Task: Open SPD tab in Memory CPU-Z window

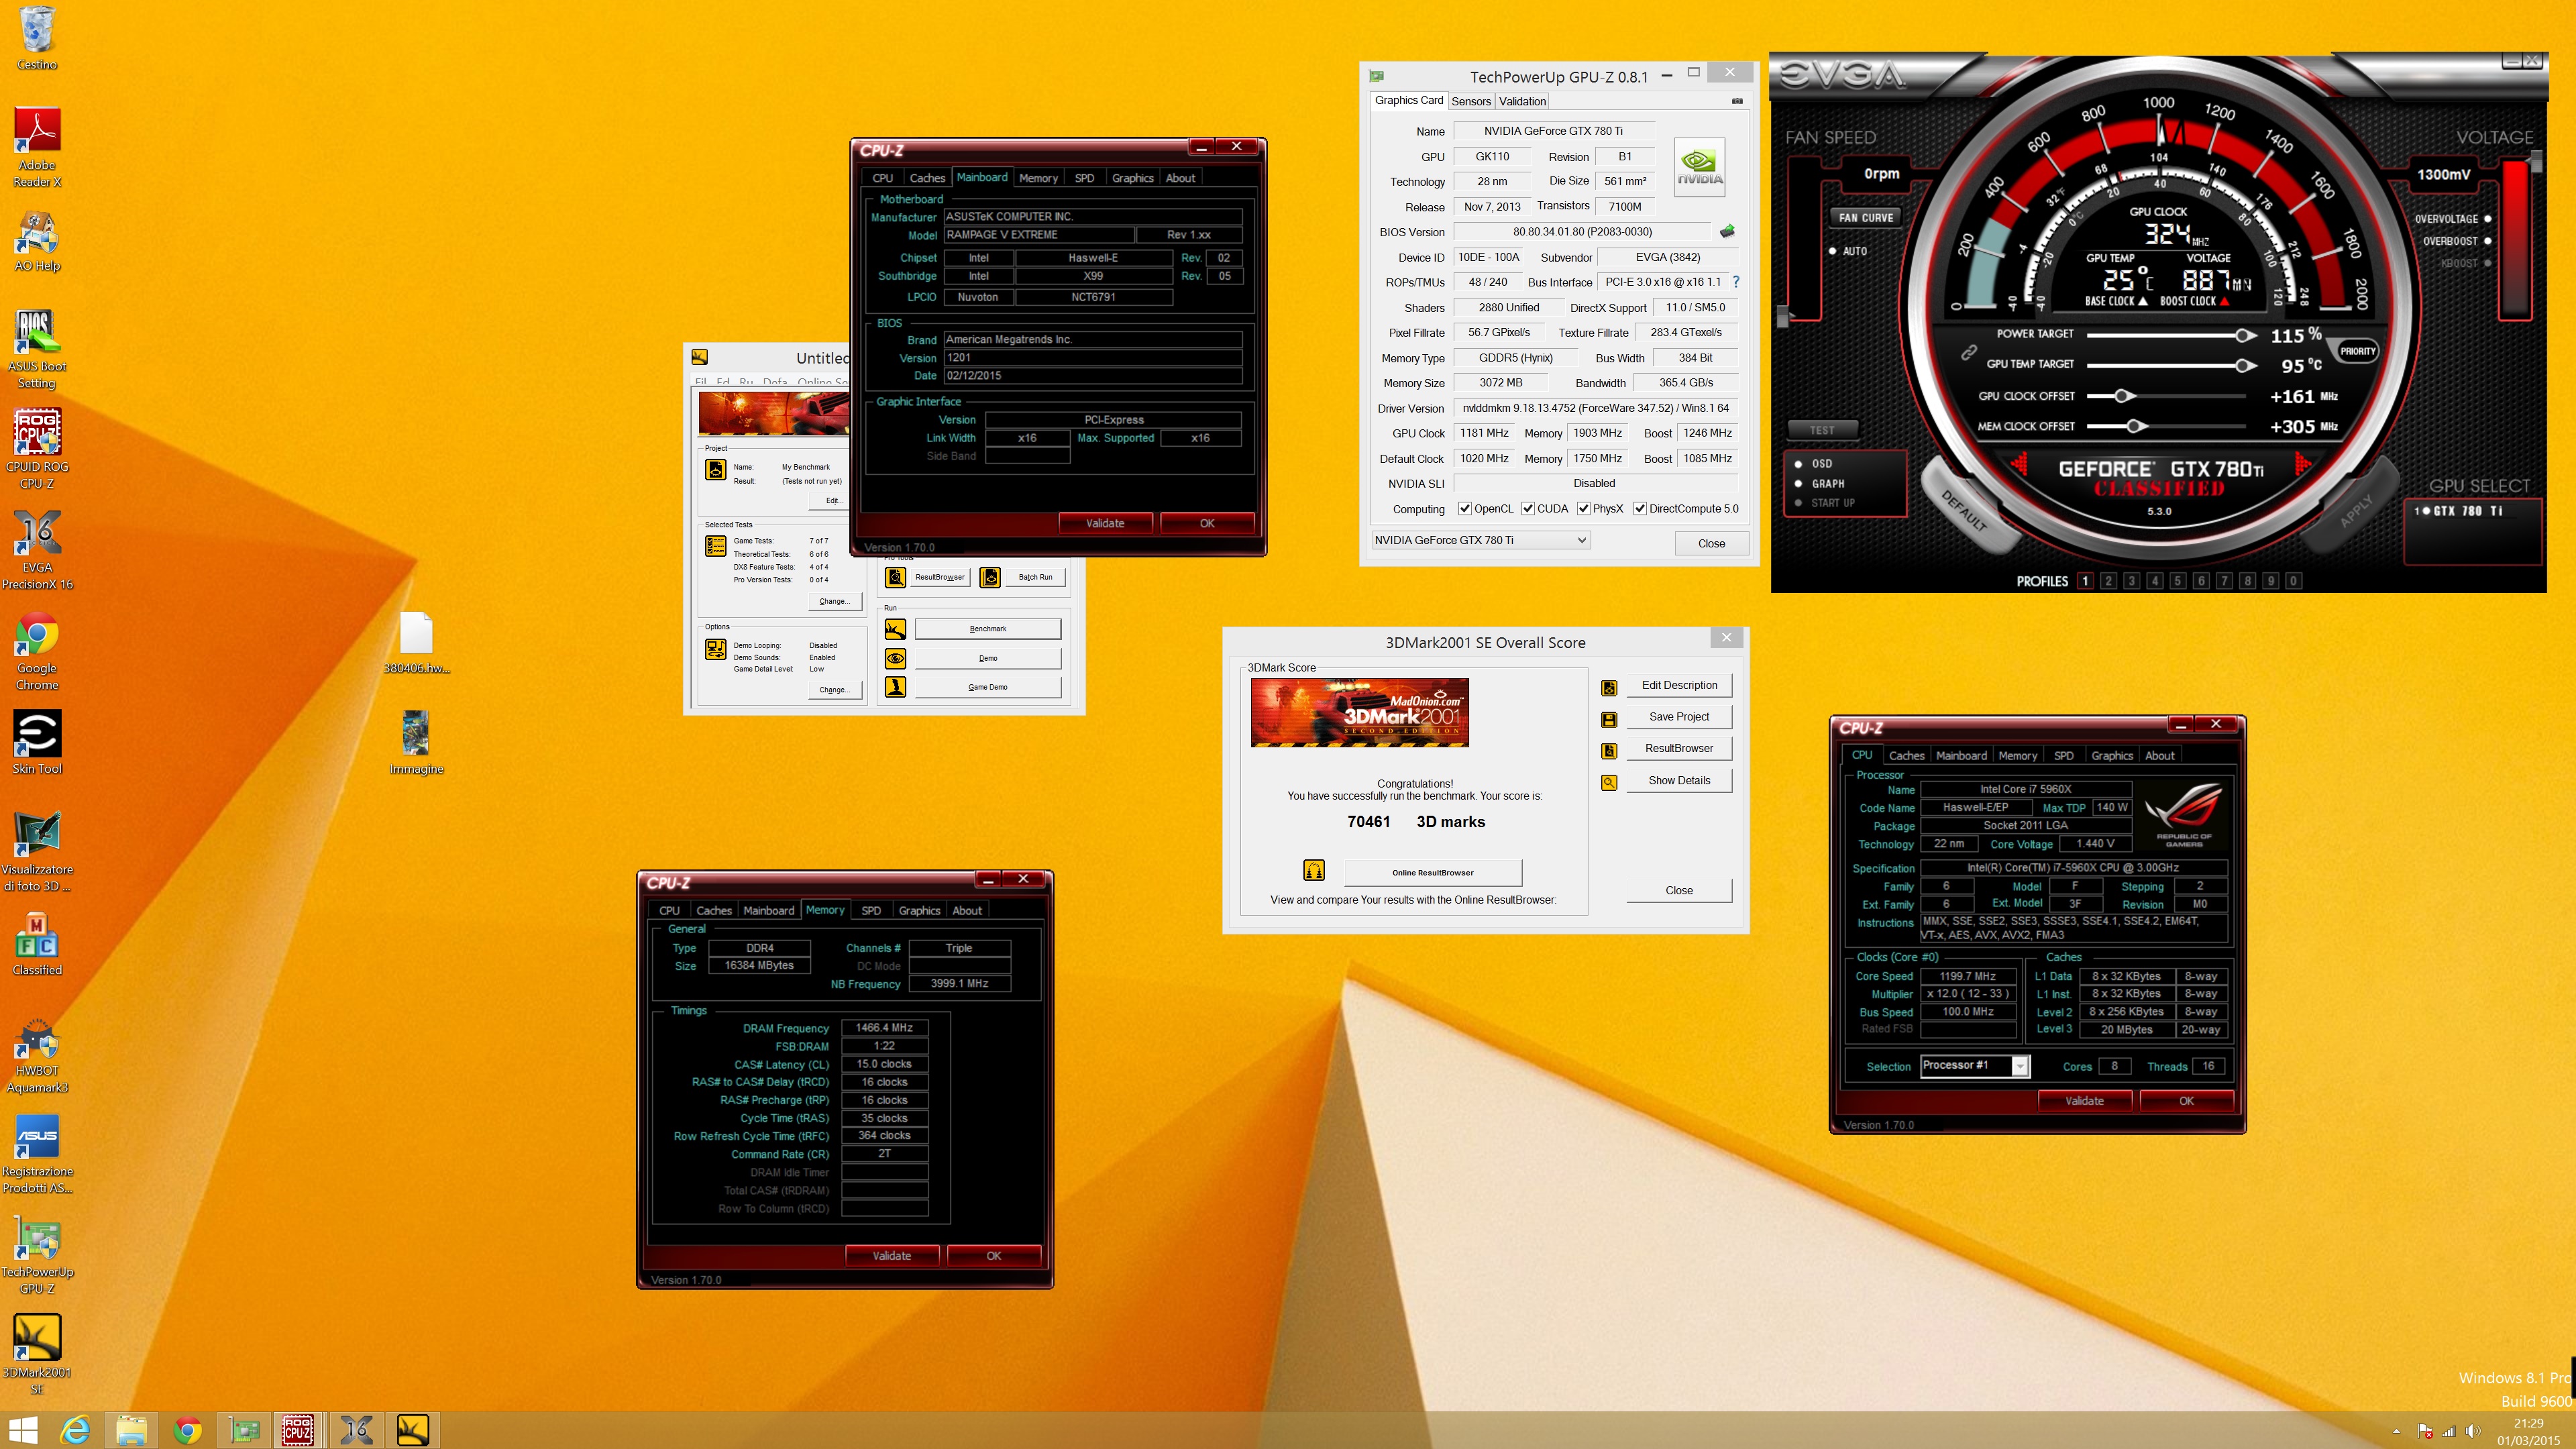Action: tap(871, 910)
